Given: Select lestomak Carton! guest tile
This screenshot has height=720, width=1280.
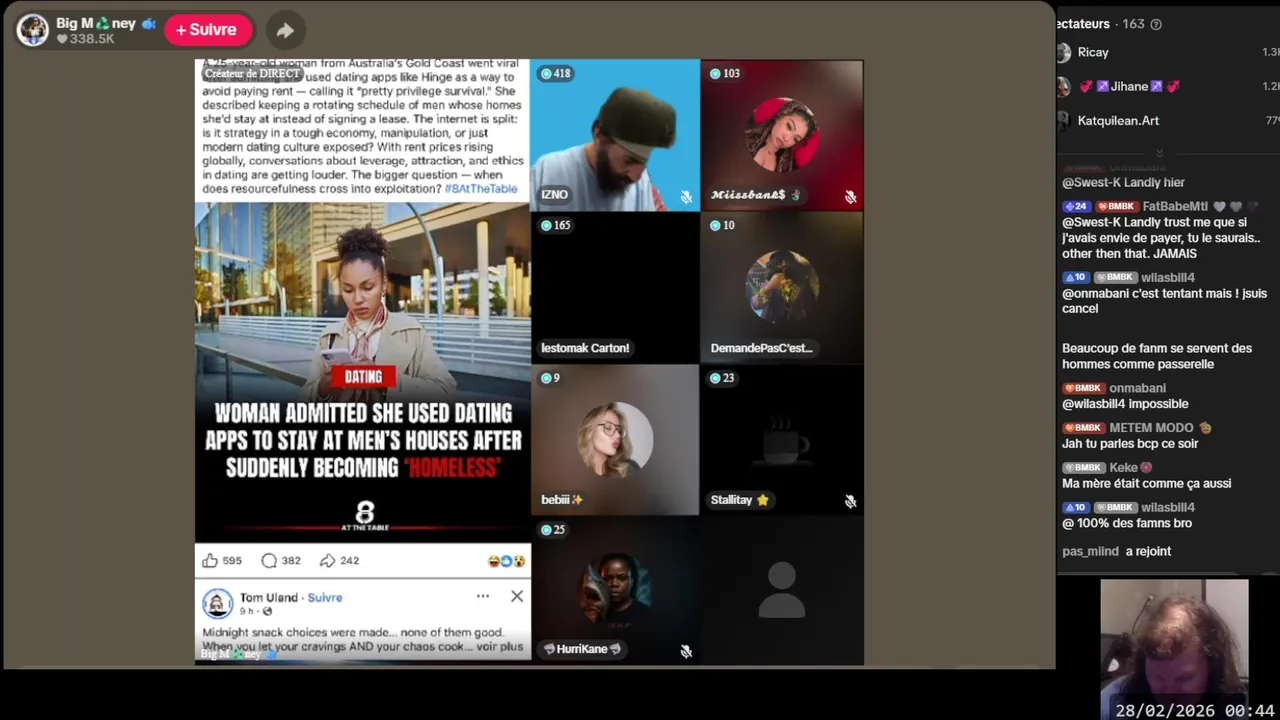Looking at the screenshot, I should [x=615, y=288].
